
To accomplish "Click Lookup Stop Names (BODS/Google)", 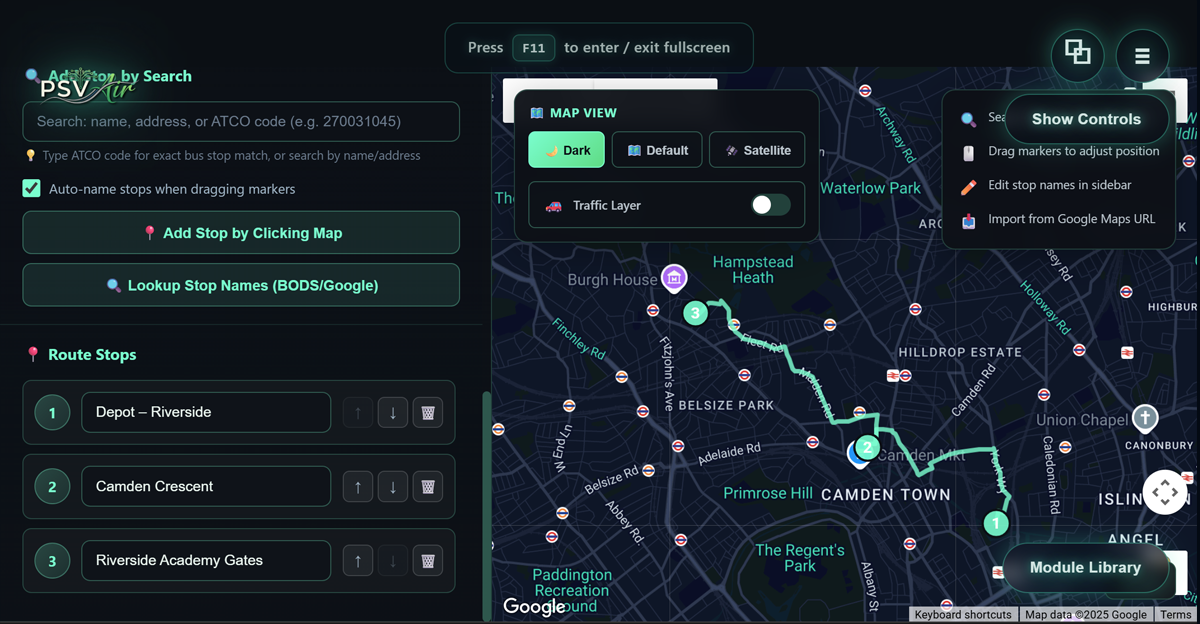I will 241,285.
